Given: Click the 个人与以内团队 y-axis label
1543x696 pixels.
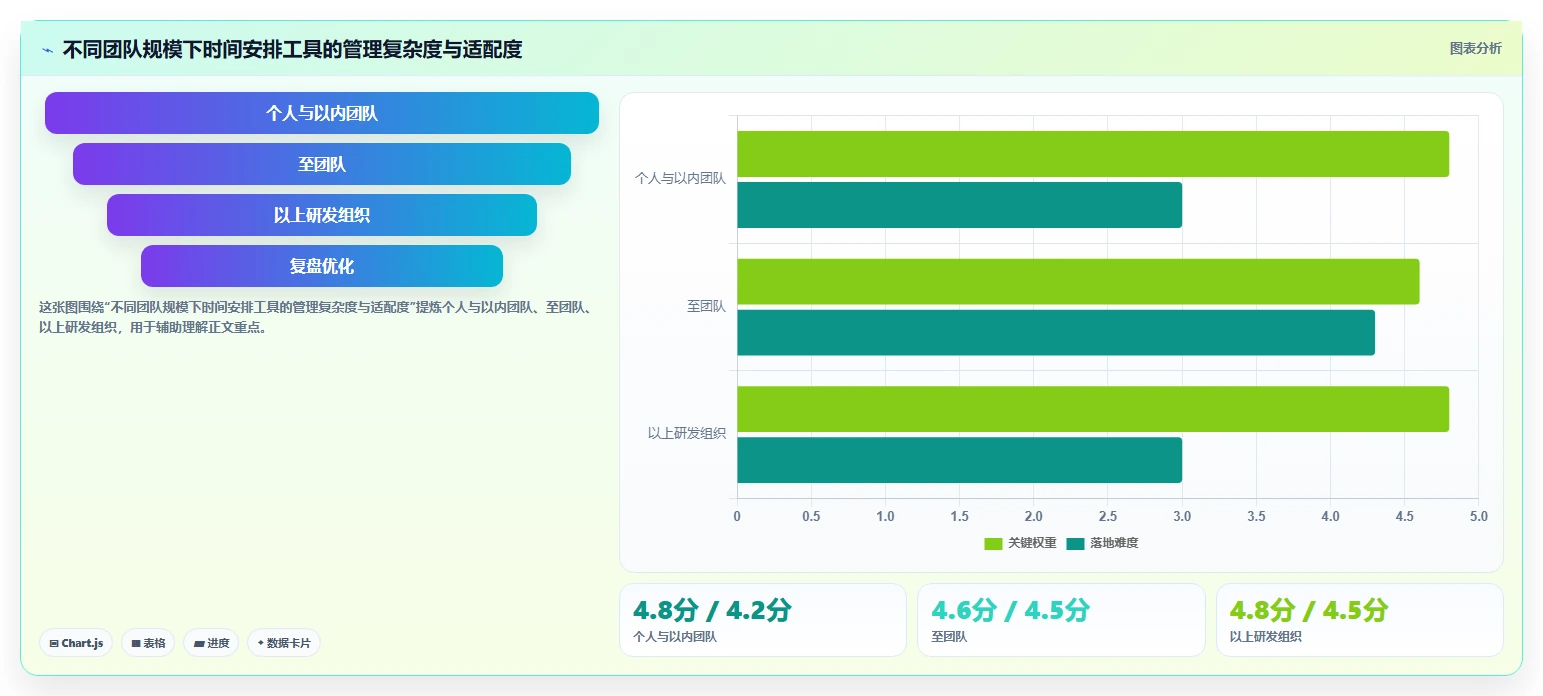Looking at the screenshot, I should pyautogui.click(x=680, y=179).
